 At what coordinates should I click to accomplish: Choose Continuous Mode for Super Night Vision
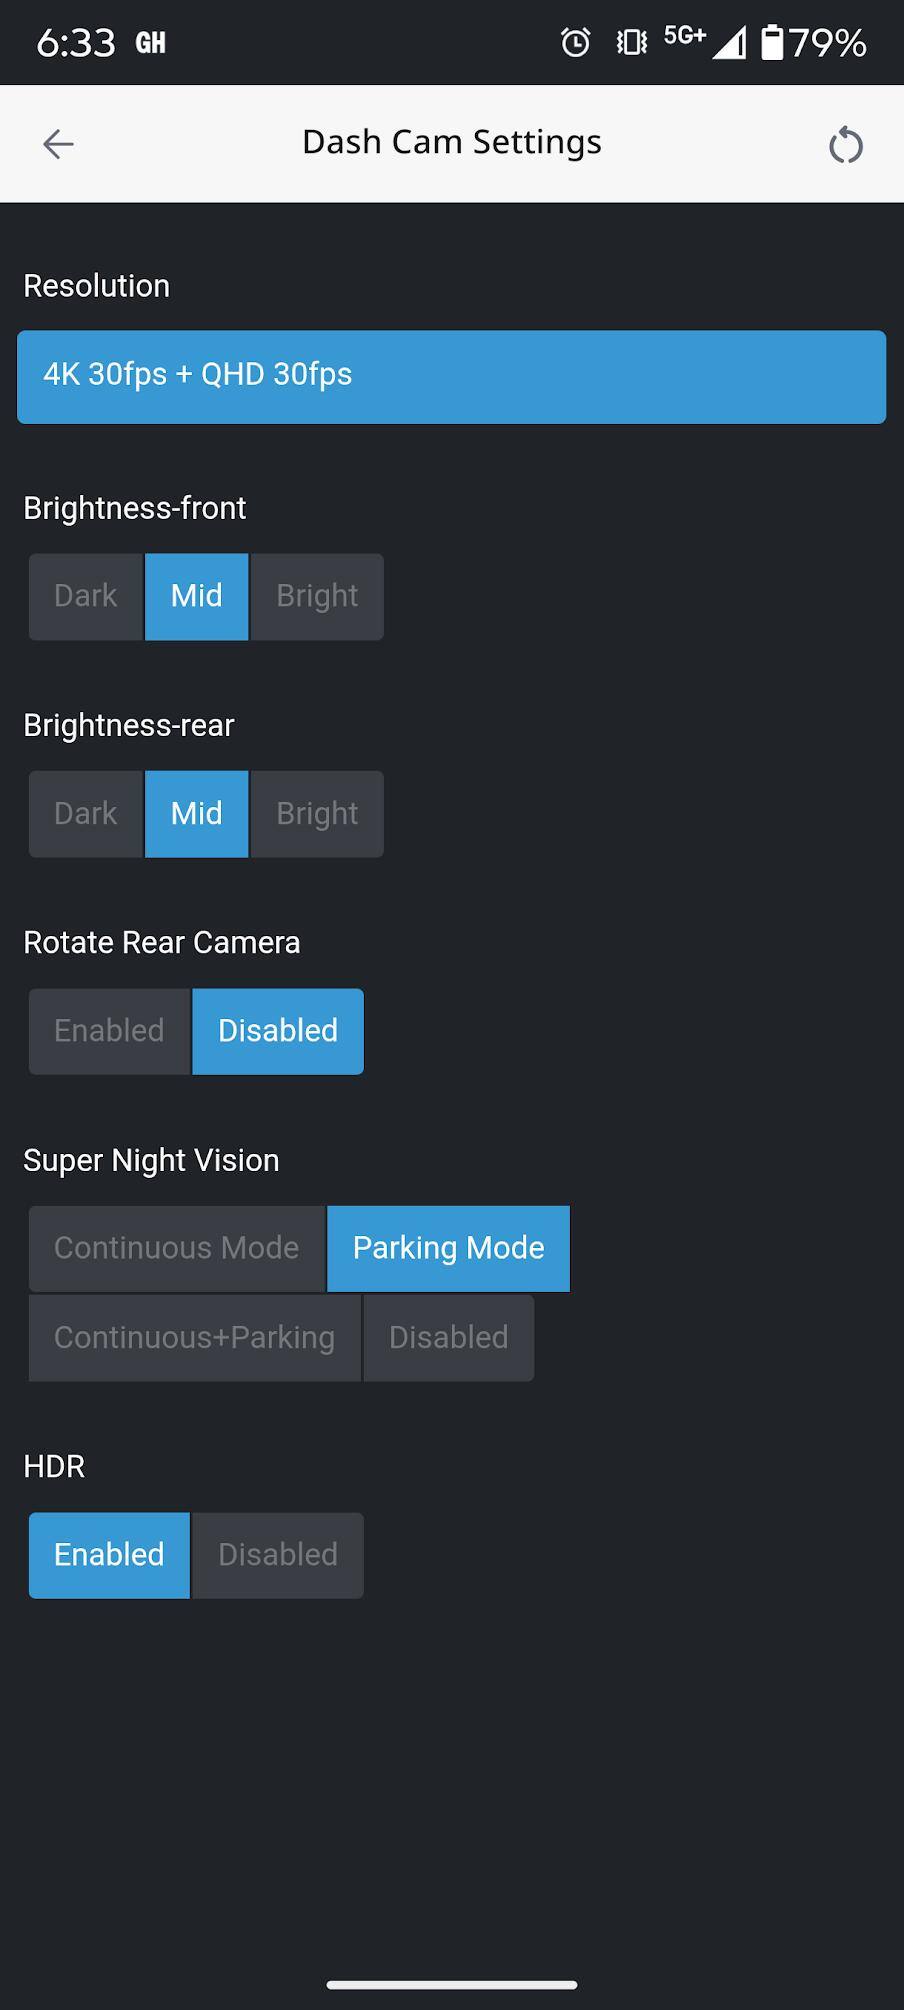177,1248
